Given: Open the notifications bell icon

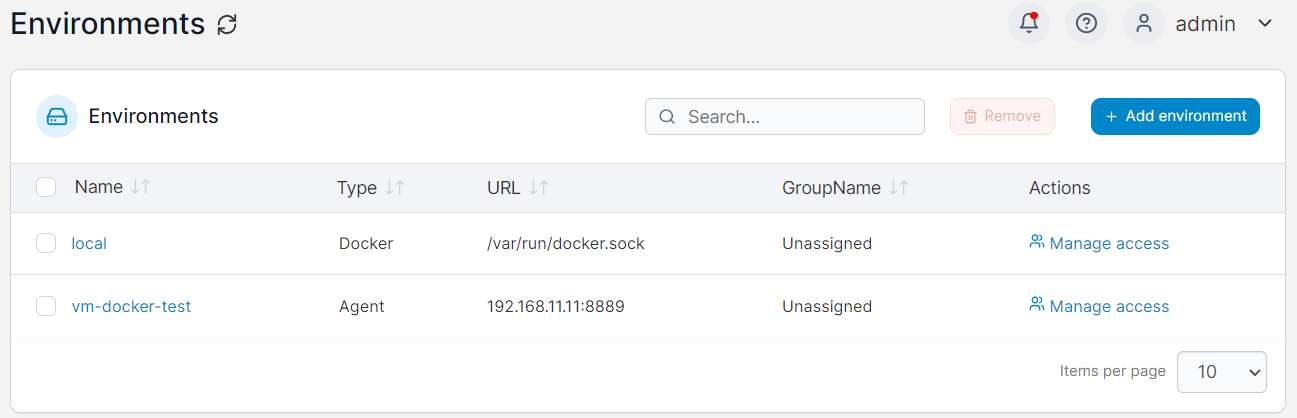Looking at the screenshot, I should 1029,23.
